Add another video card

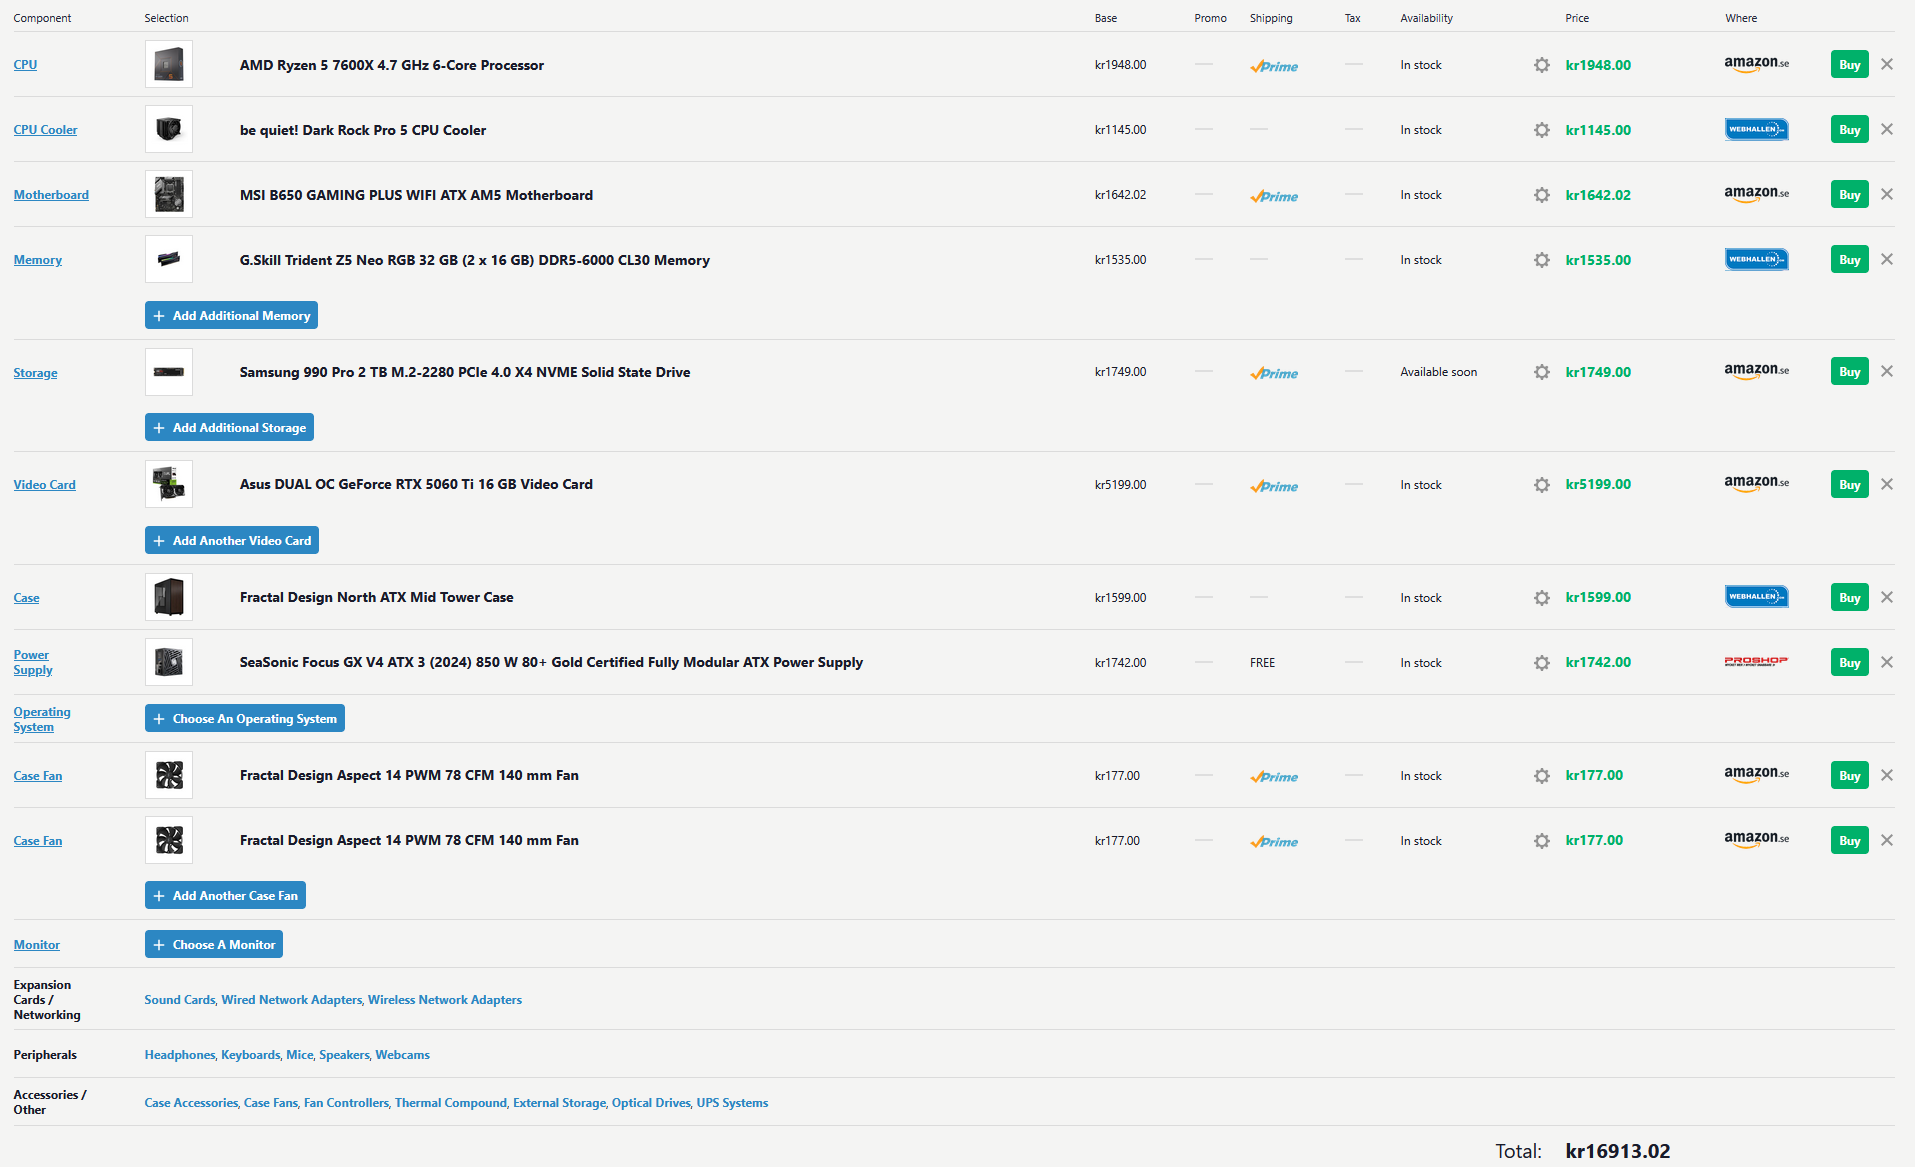(x=232, y=540)
